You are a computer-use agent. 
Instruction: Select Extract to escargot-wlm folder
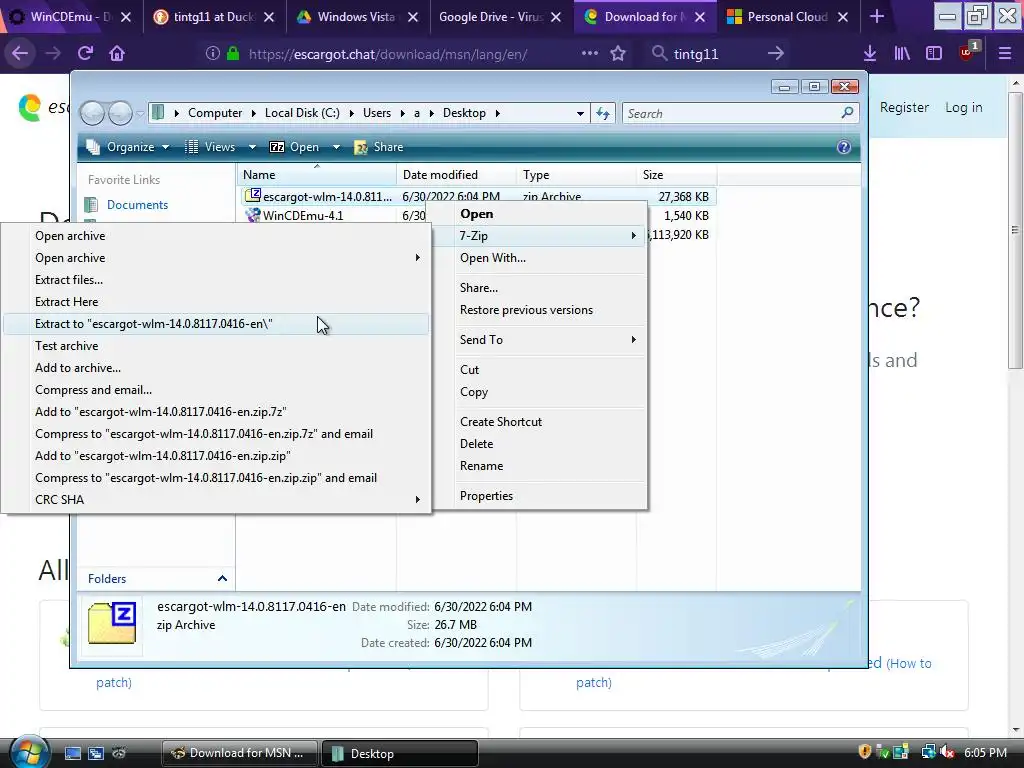click(x=216, y=324)
